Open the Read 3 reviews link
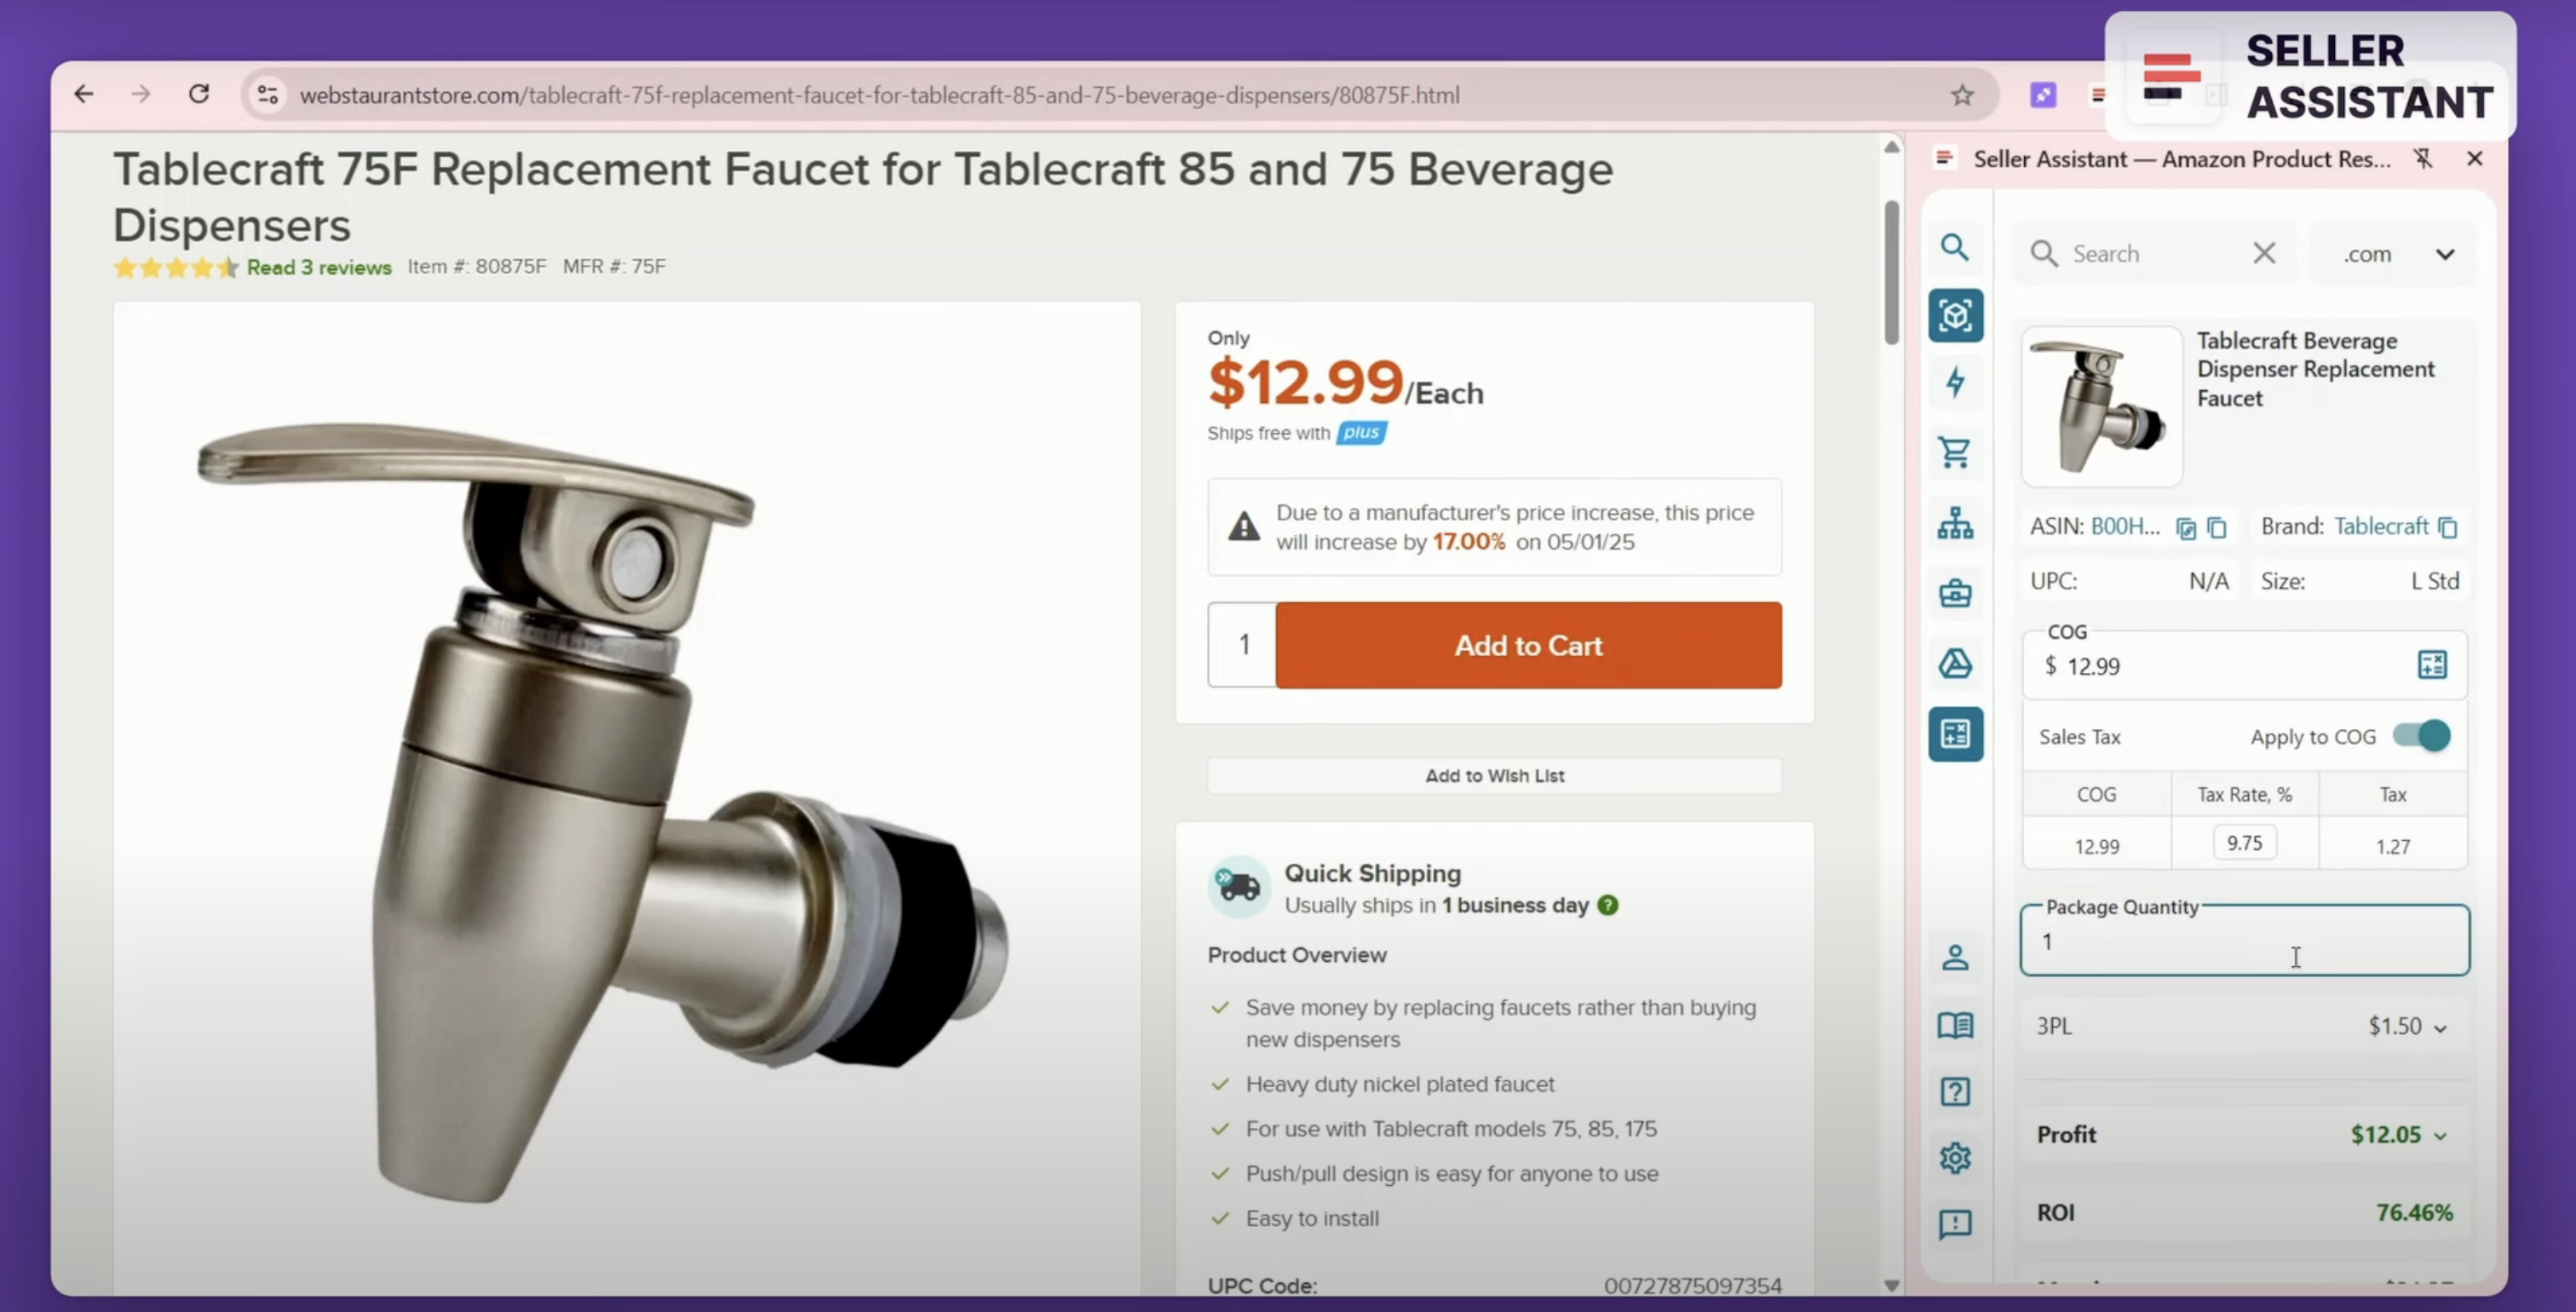The height and width of the screenshot is (1312, 2576). pyautogui.click(x=319, y=267)
